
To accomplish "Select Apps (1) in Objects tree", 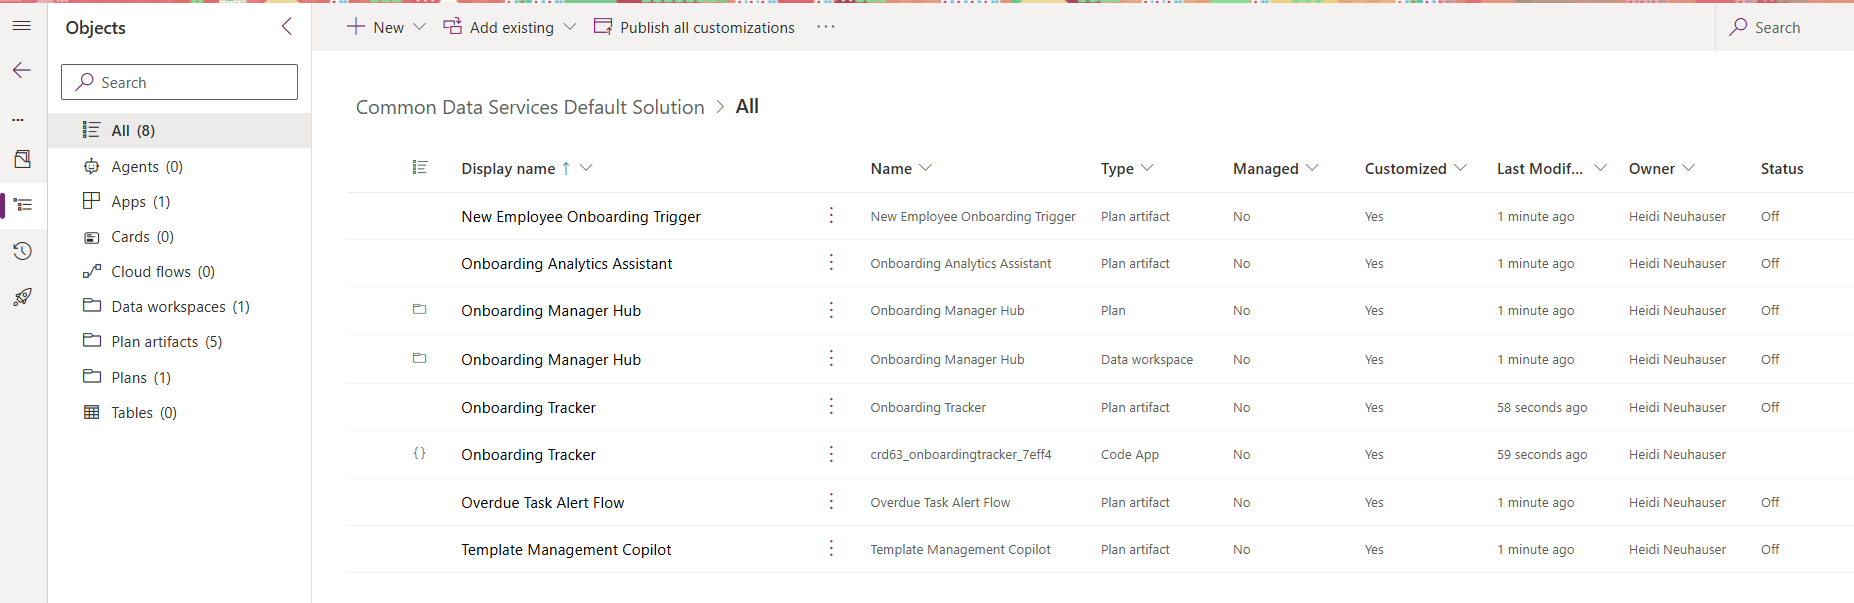I will (140, 202).
